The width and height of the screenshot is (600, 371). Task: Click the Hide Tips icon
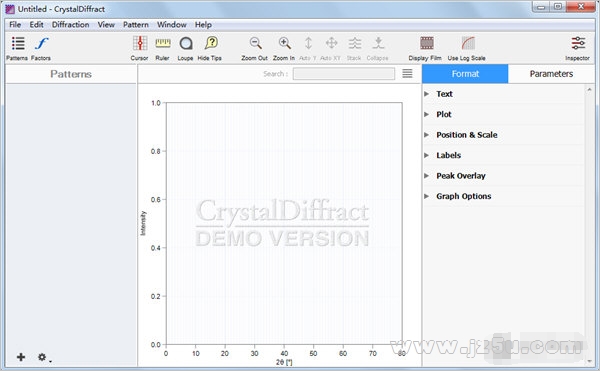(211, 43)
